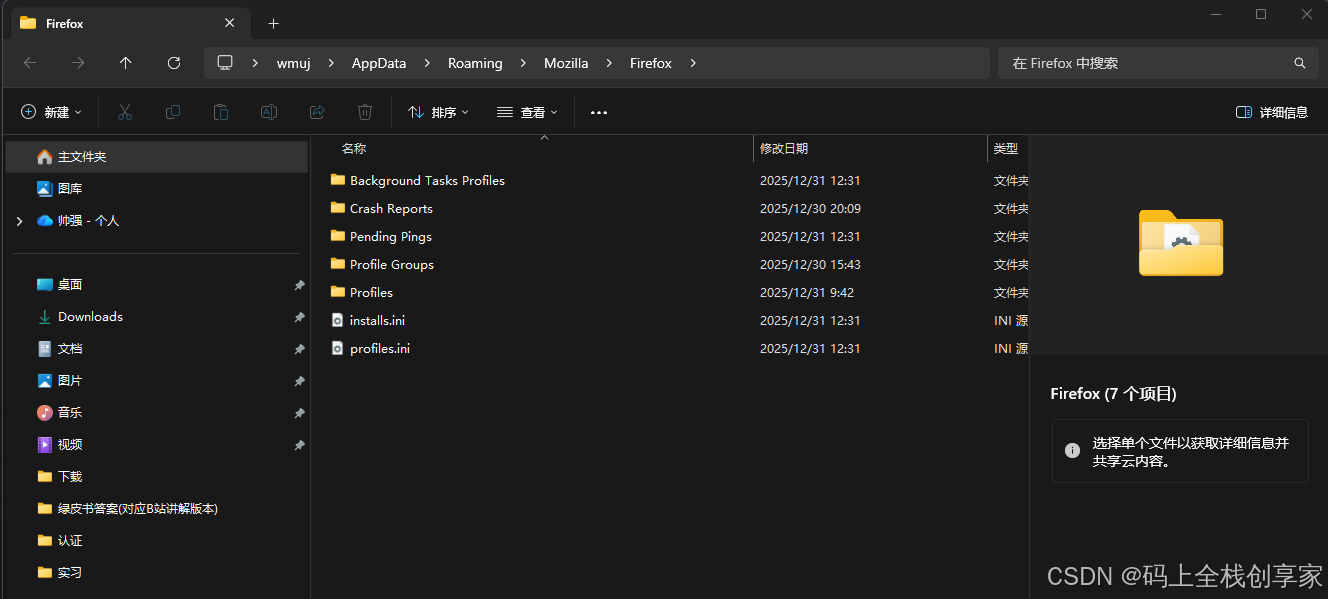Unpin Downloads using its pin icon
The width and height of the screenshot is (1328, 599).
click(x=299, y=317)
